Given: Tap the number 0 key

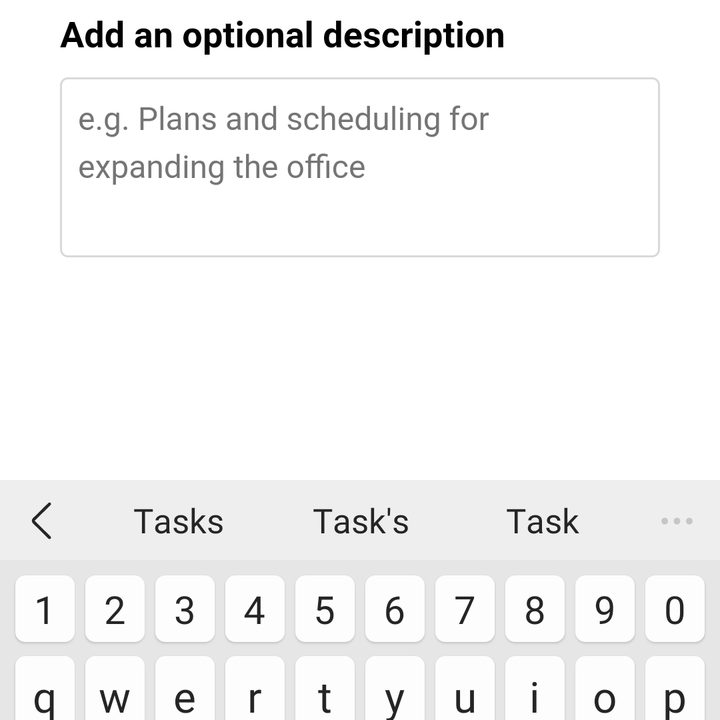Looking at the screenshot, I should click(675, 609).
